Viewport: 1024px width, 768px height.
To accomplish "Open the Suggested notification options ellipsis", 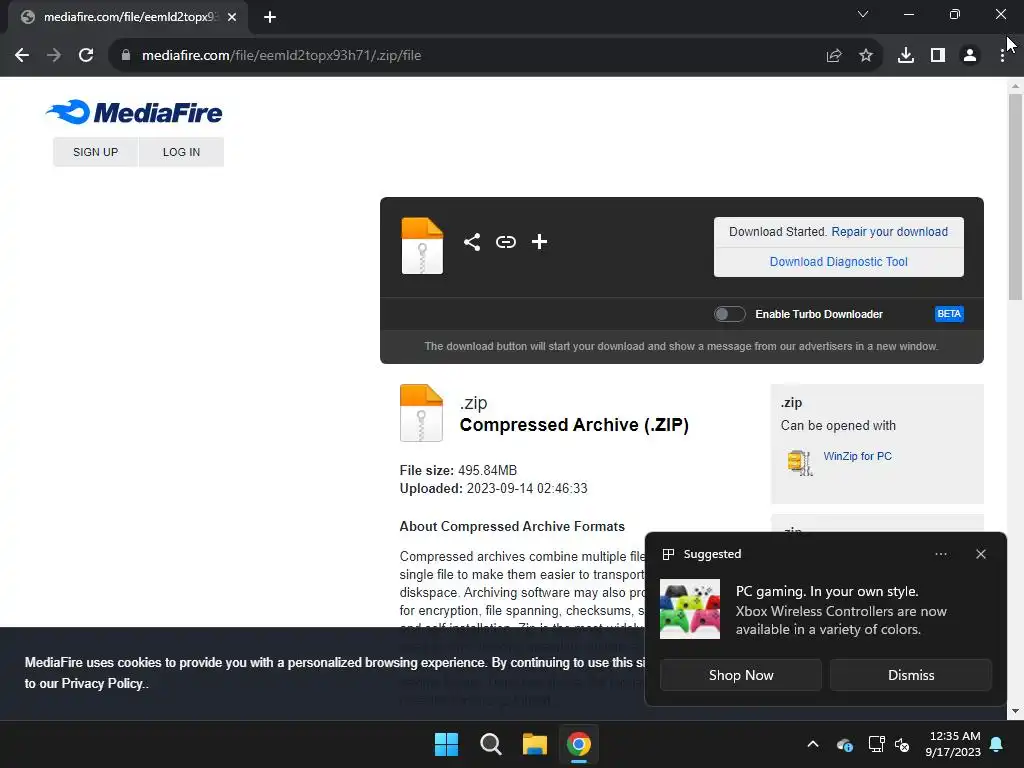I will pyautogui.click(x=941, y=554).
